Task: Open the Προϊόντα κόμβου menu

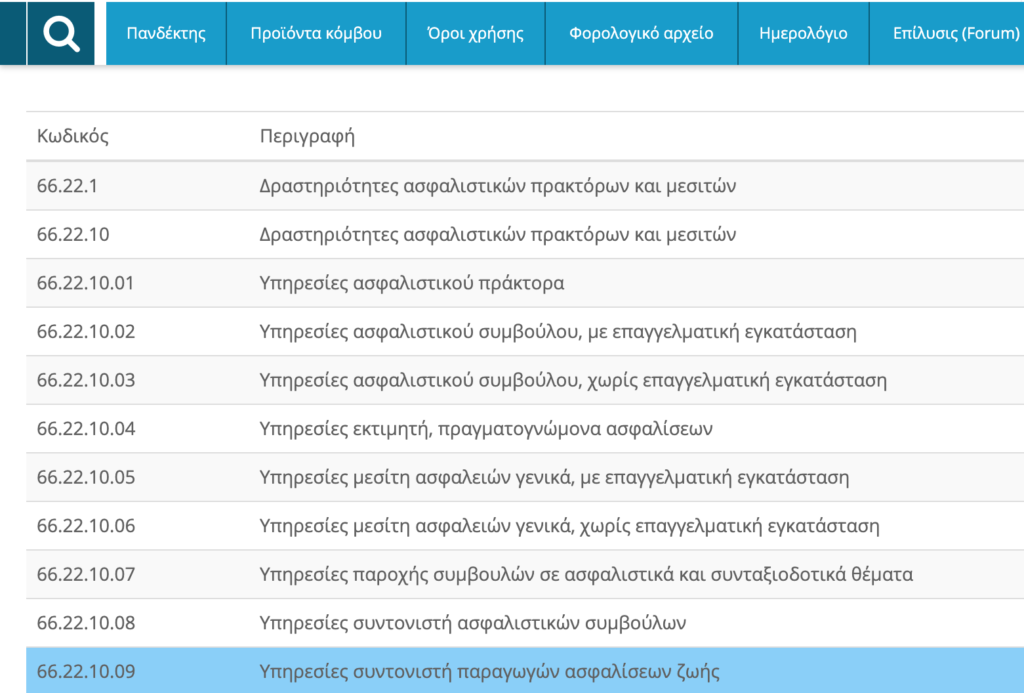Action: pyautogui.click(x=316, y=33)
